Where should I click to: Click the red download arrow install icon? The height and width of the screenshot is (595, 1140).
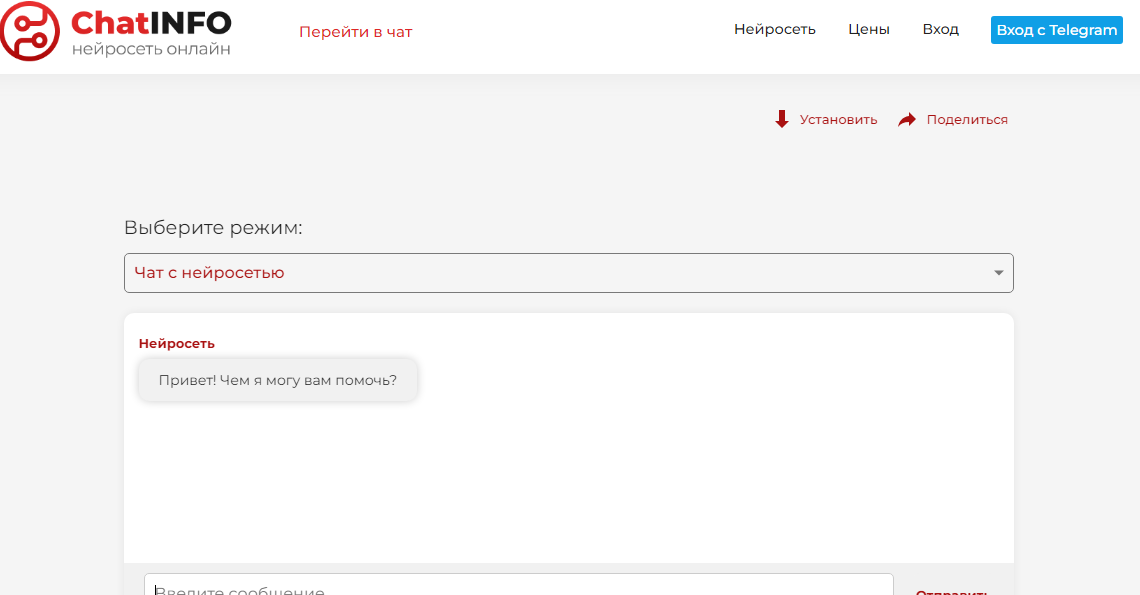click(x=782, y=119)
